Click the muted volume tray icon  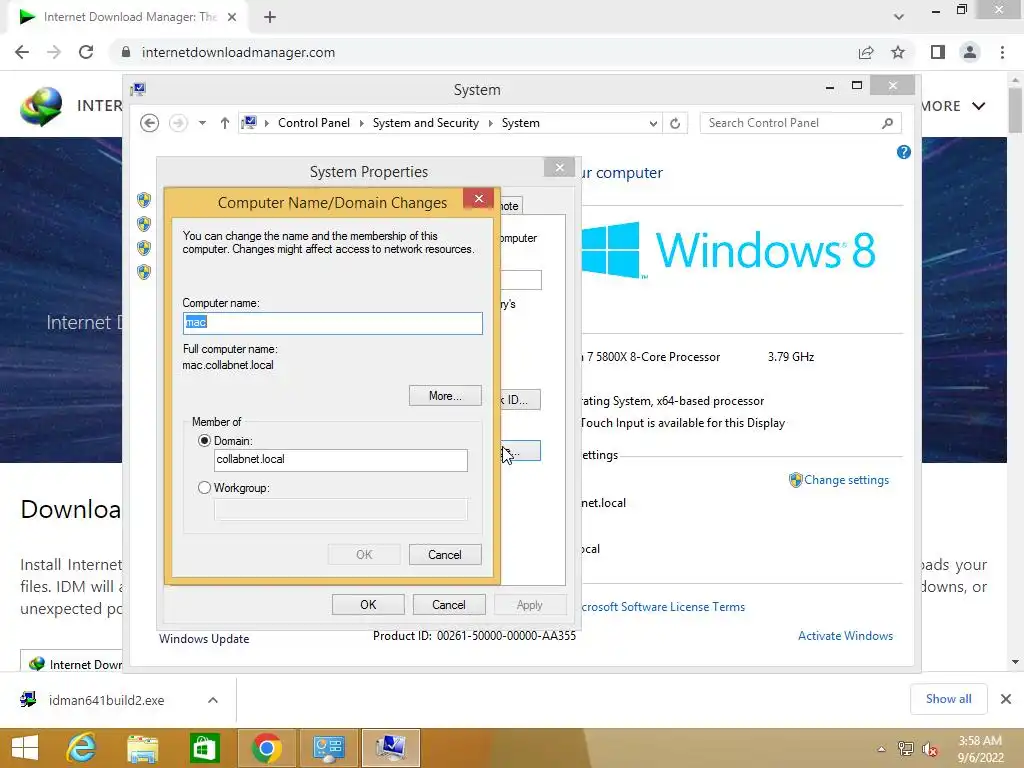(x=930, y=749)
